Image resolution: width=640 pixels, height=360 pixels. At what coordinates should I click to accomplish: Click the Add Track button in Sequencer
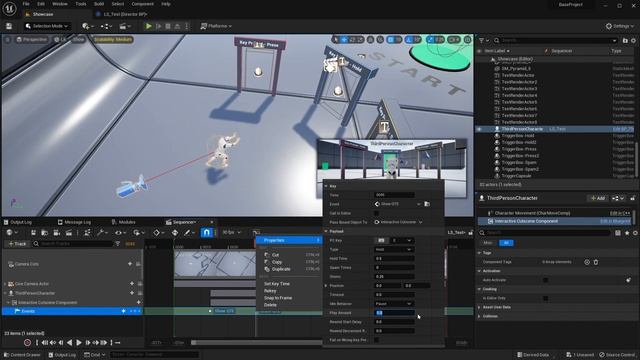click(x=17, y=244)
